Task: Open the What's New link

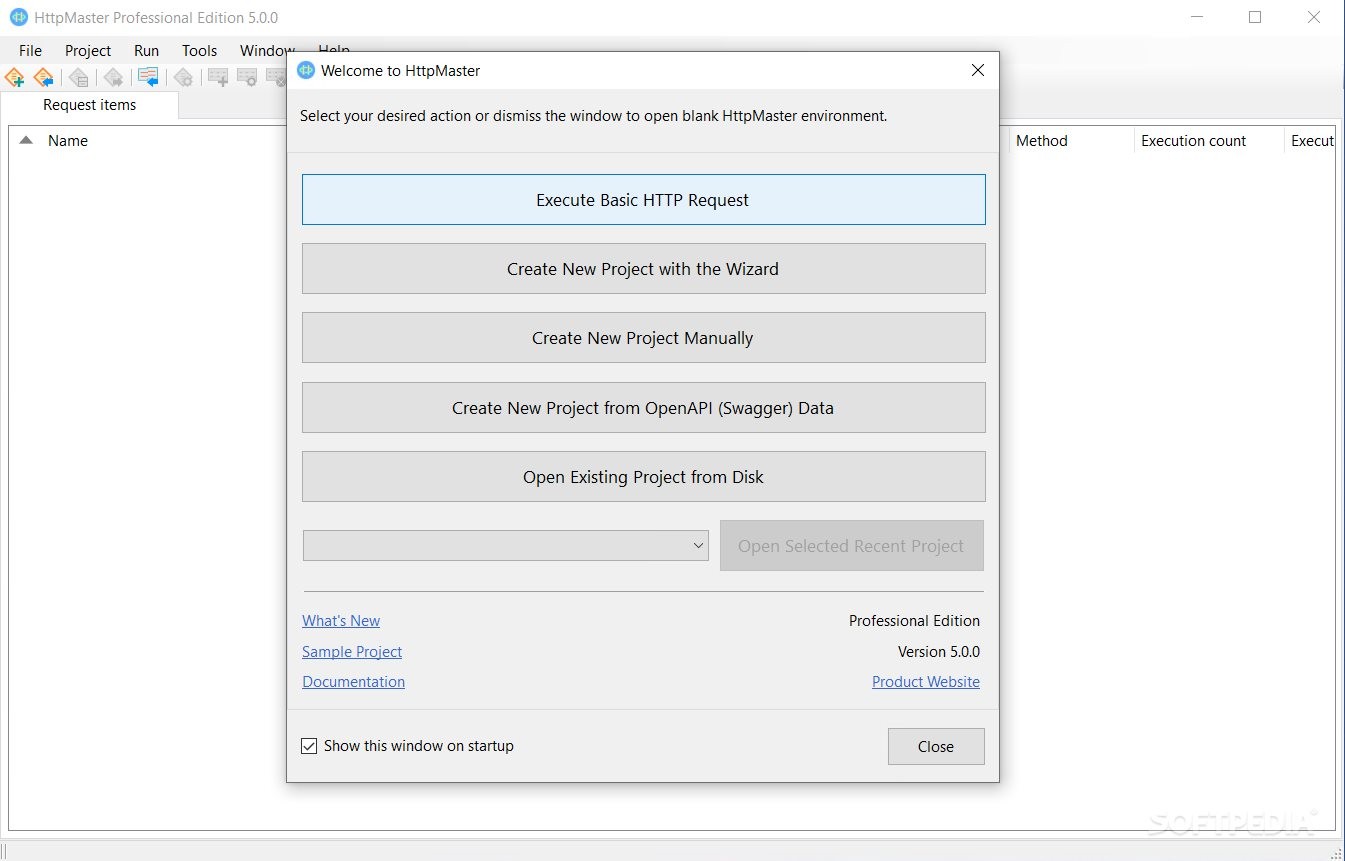Action: 341,621
